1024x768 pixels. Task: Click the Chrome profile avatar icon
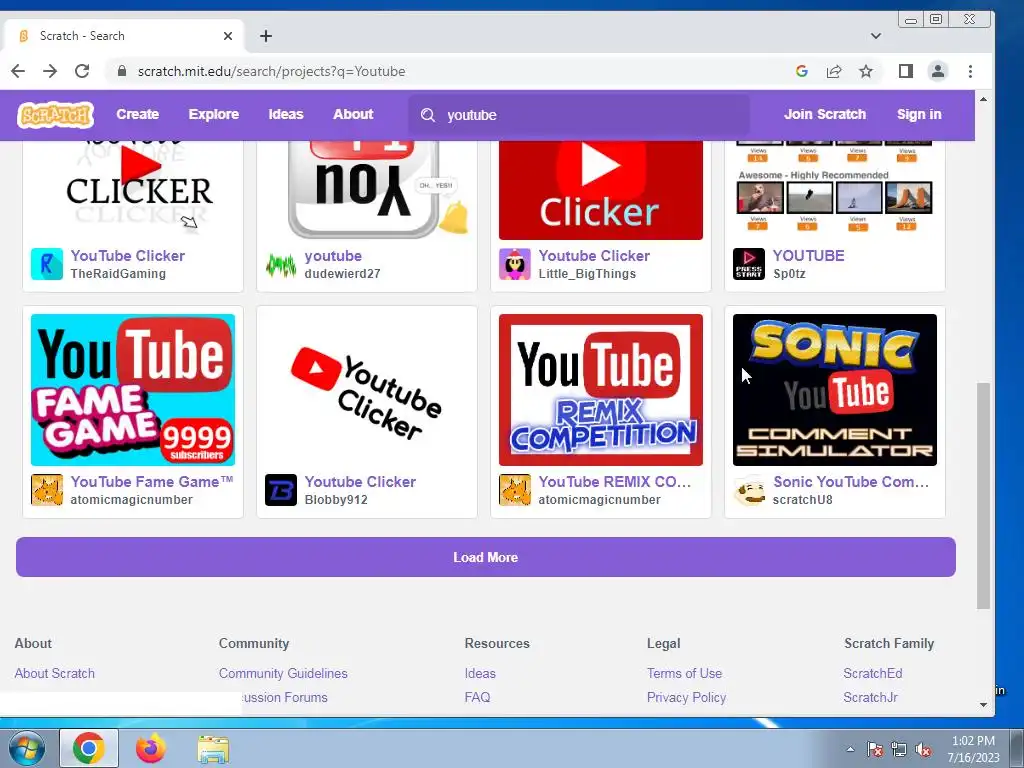938,71
